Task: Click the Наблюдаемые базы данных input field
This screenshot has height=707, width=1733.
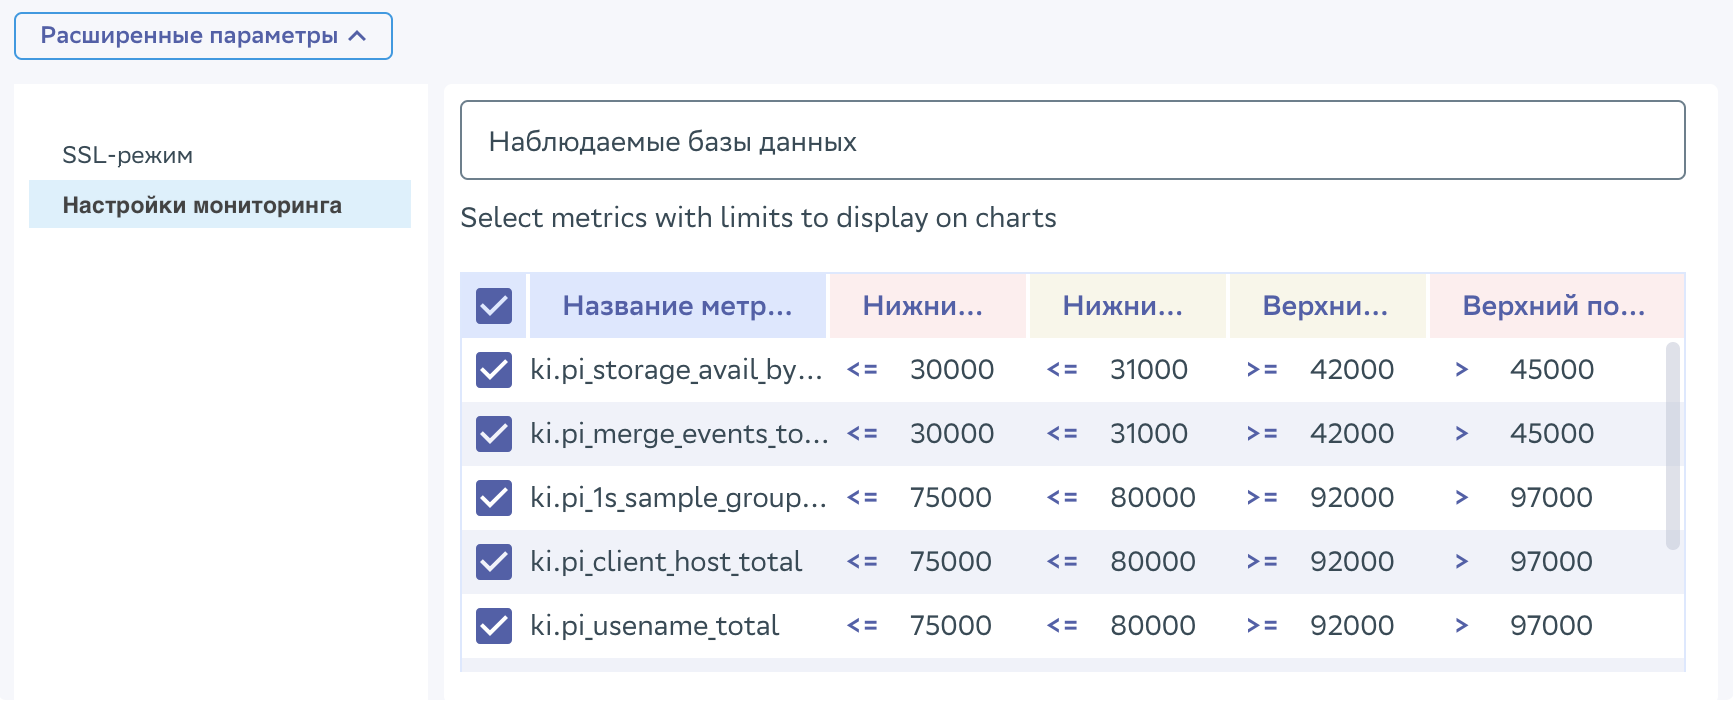Action: pos(1072,141)
